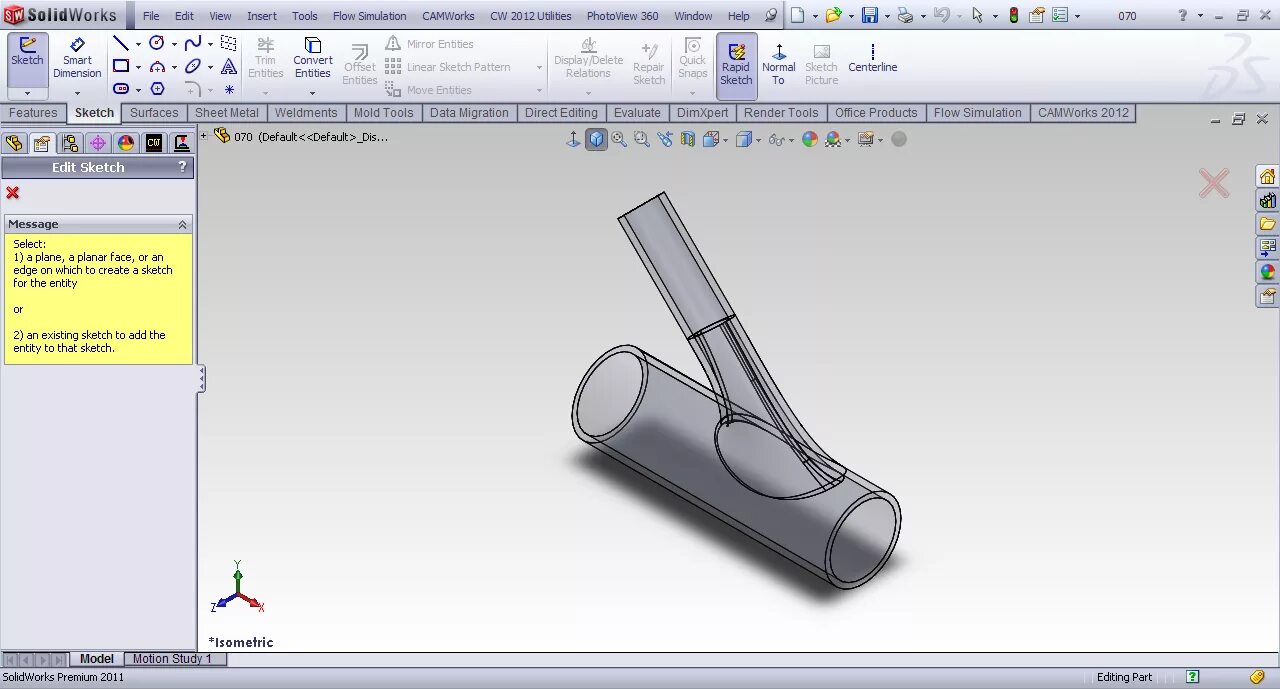Viewport: 1280px width, 689px height.
Task: Cancel Edit Sketch with red X
Action: point(13,193)
